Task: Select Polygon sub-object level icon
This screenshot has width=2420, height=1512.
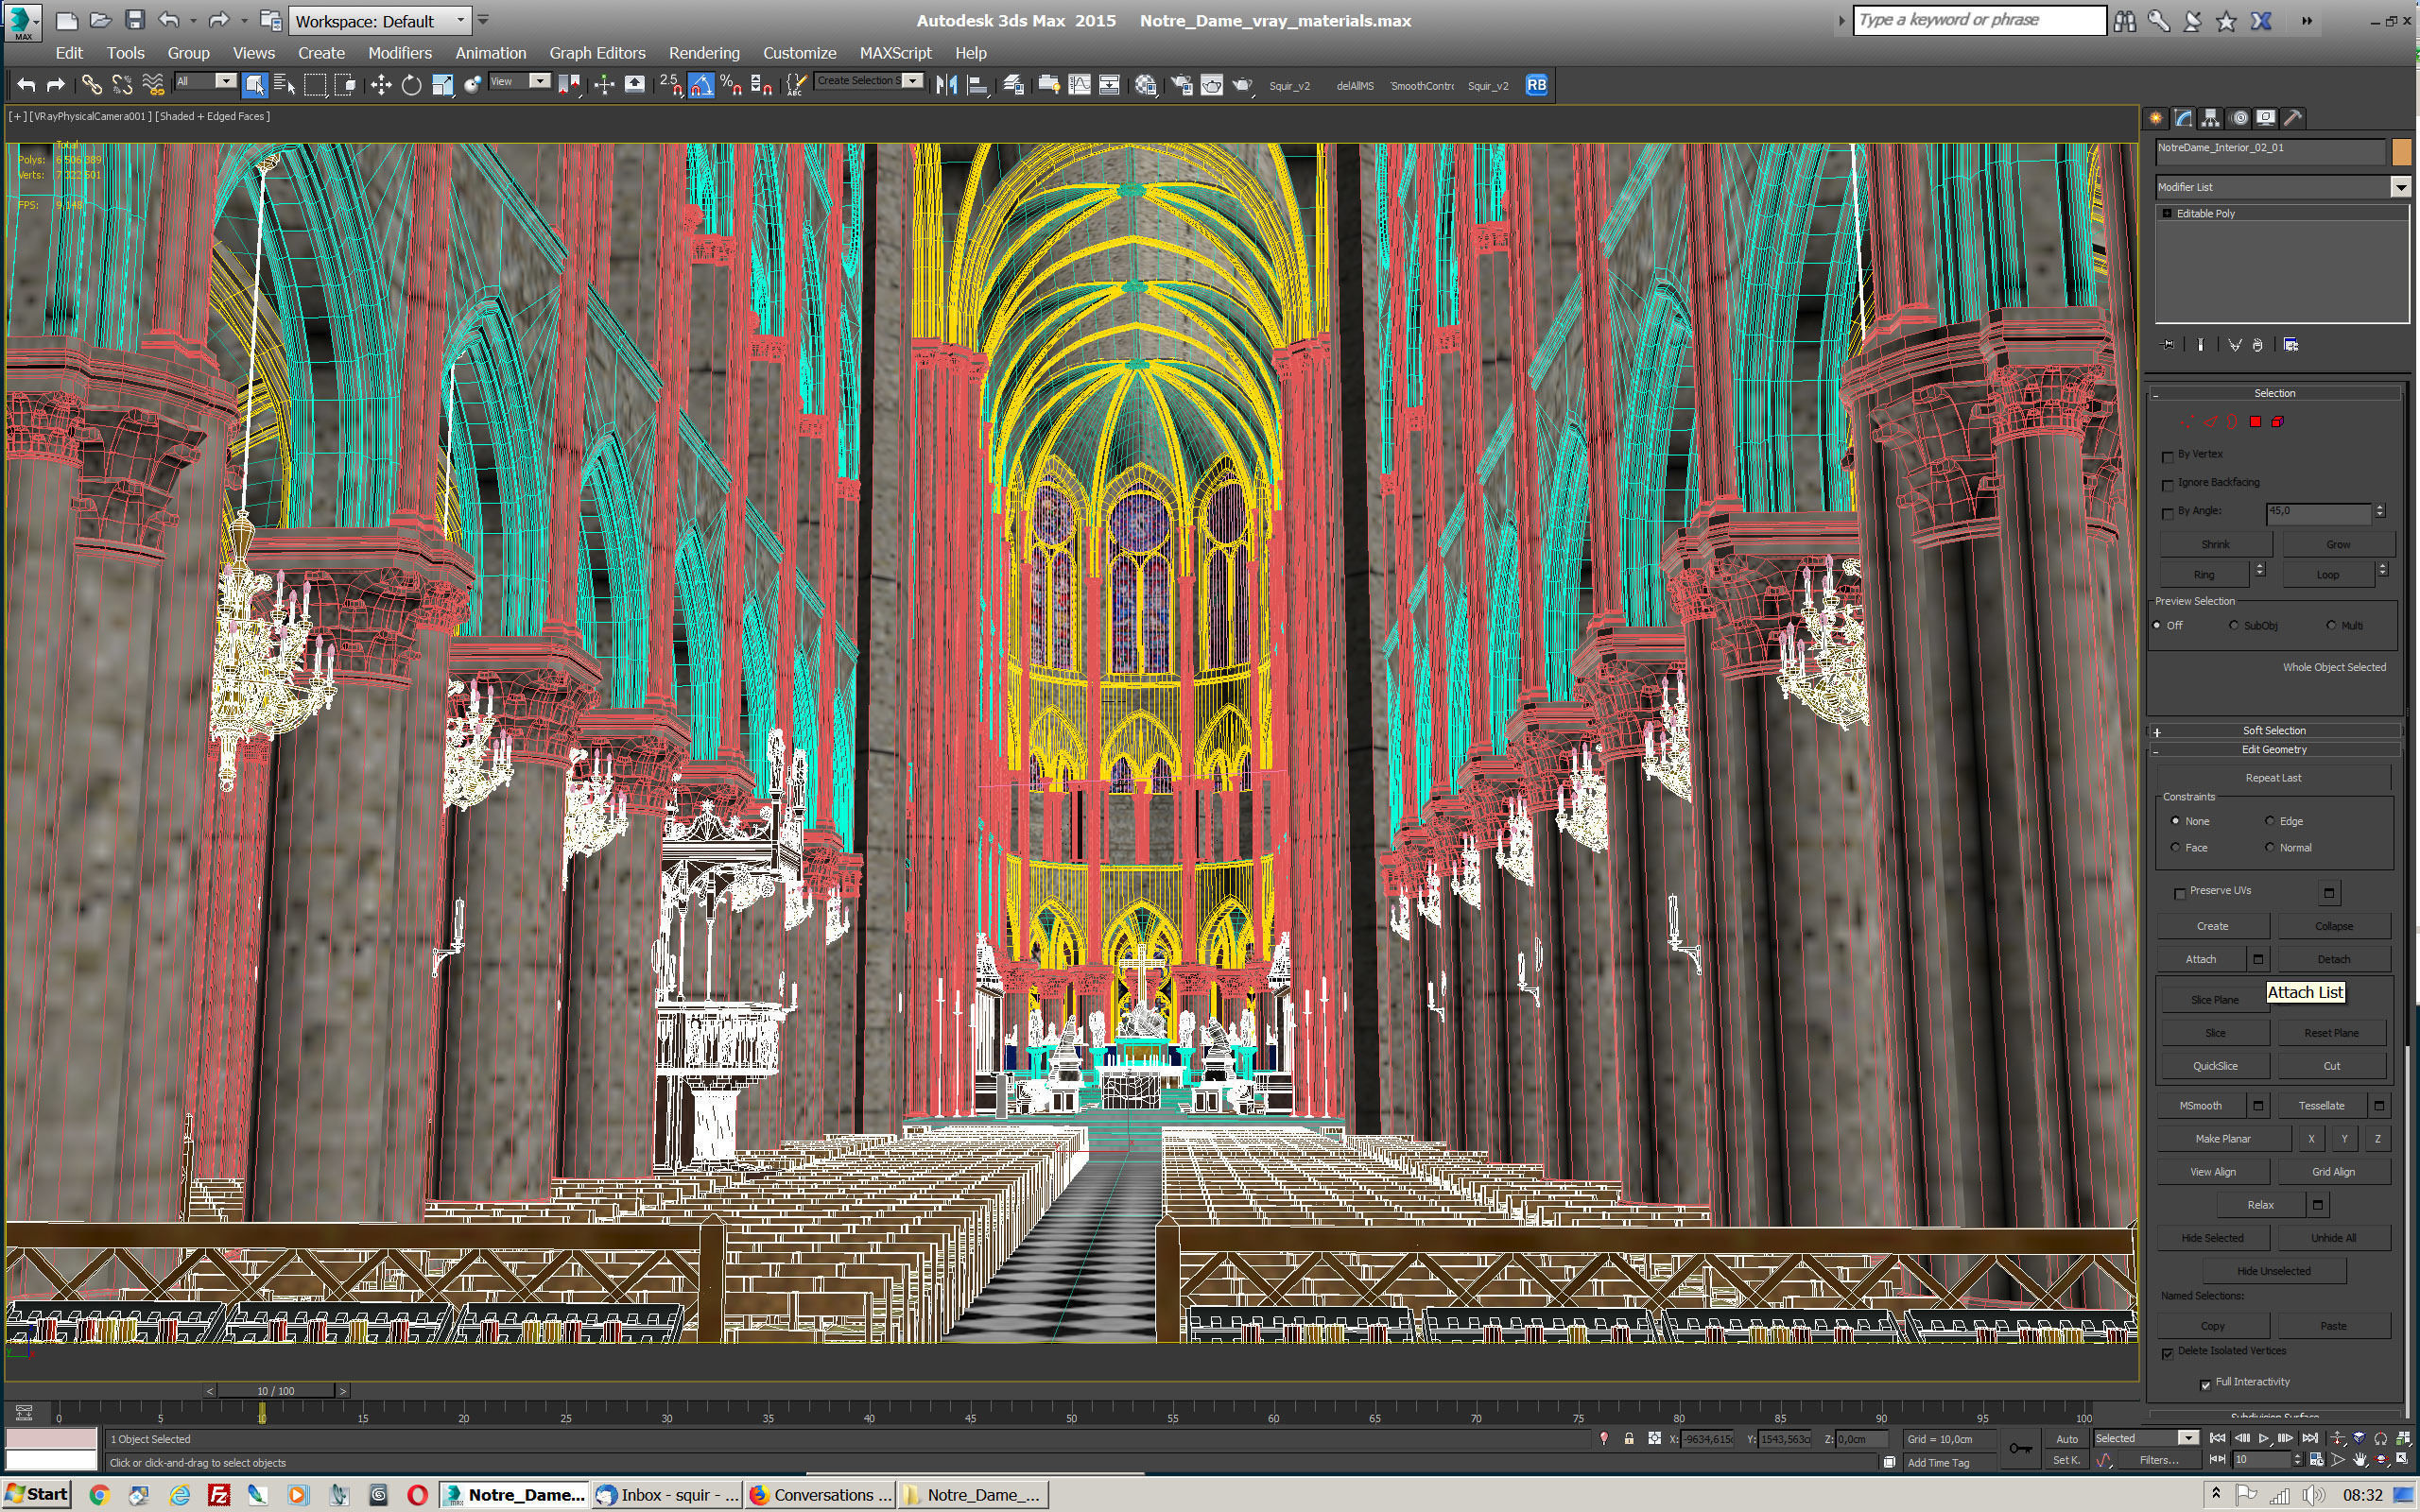Action: [x=2255, y=422]
